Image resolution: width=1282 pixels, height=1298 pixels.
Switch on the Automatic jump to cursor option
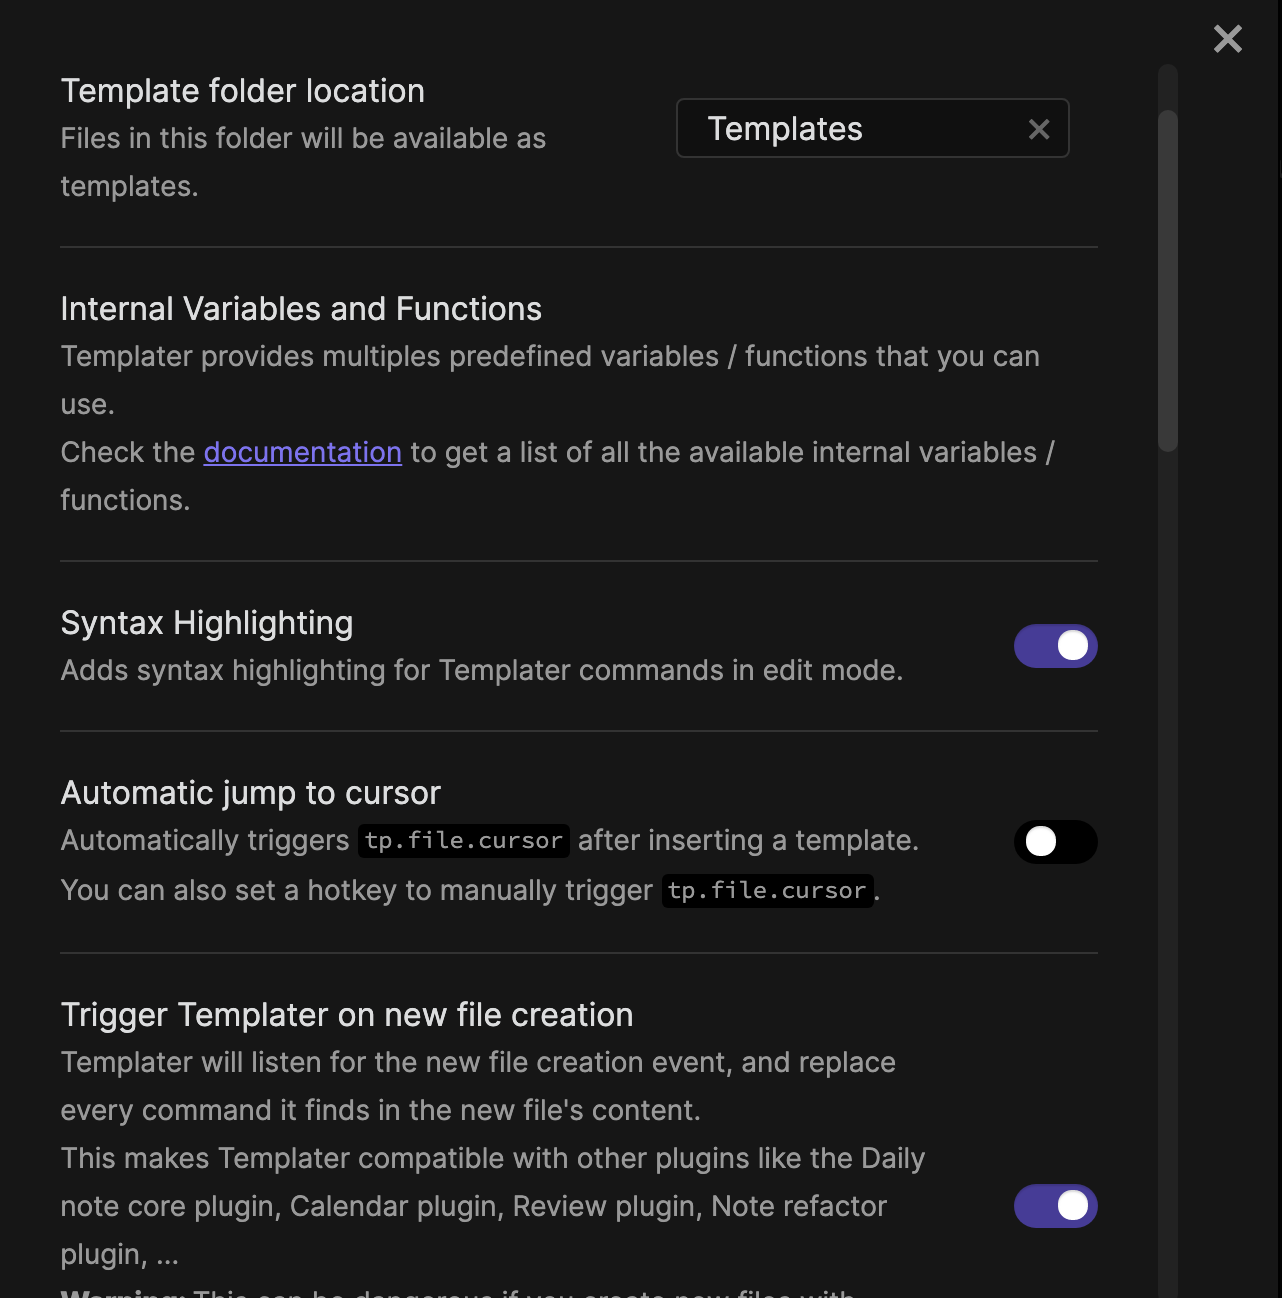tap(1055, 842)
